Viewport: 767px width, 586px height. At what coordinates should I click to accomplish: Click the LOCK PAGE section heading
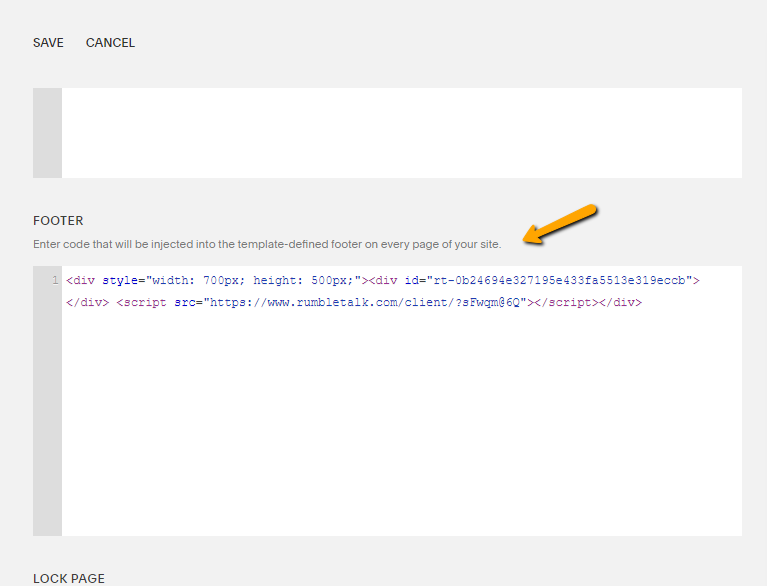pos(69,579)
